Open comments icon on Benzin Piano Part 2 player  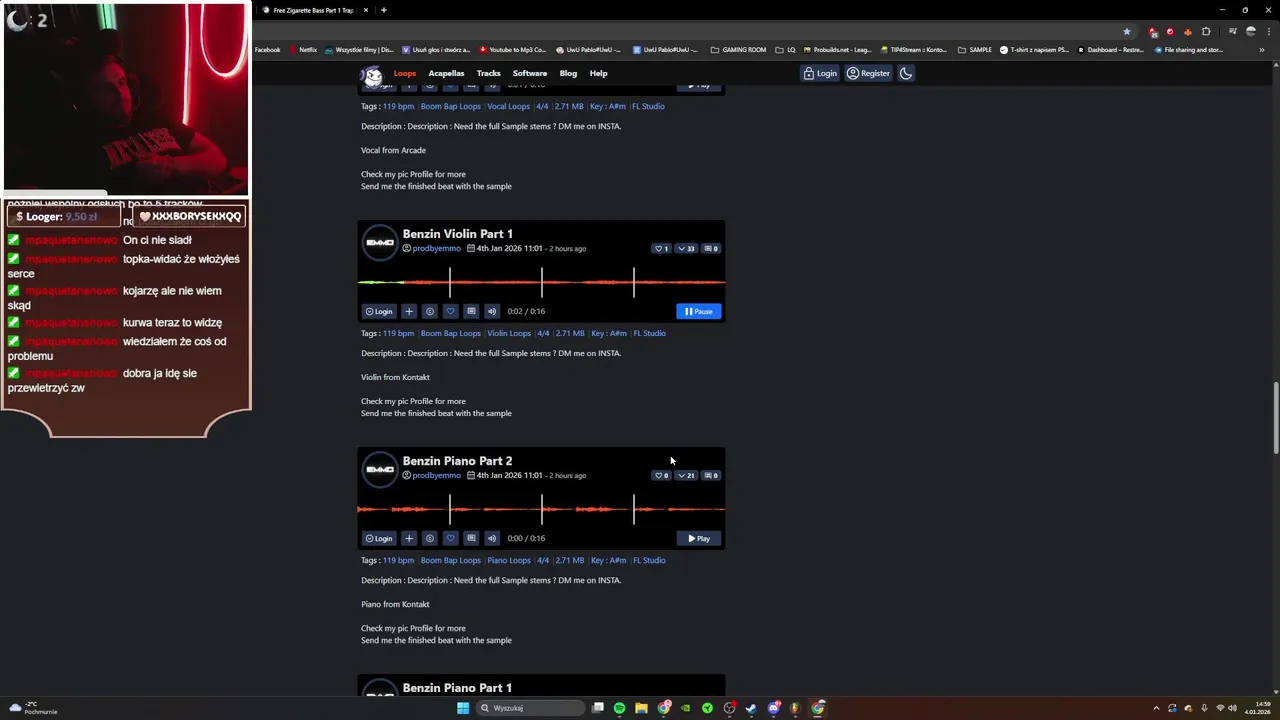(x=471, y=538)
